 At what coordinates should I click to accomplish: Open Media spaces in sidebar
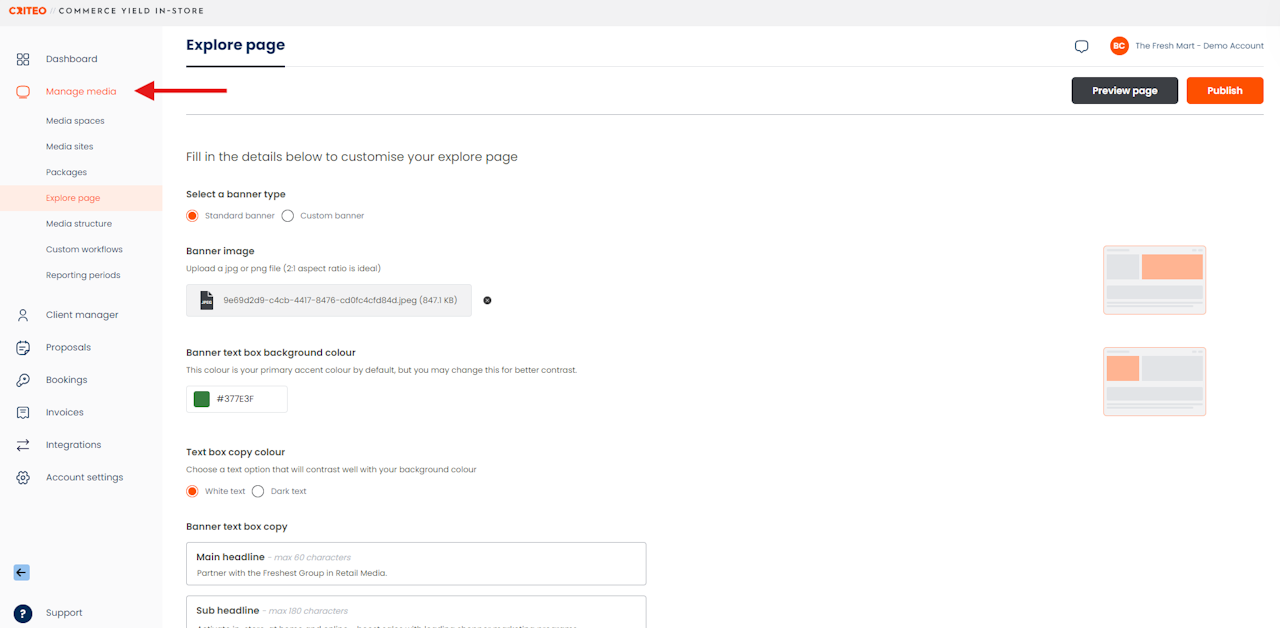75,121
